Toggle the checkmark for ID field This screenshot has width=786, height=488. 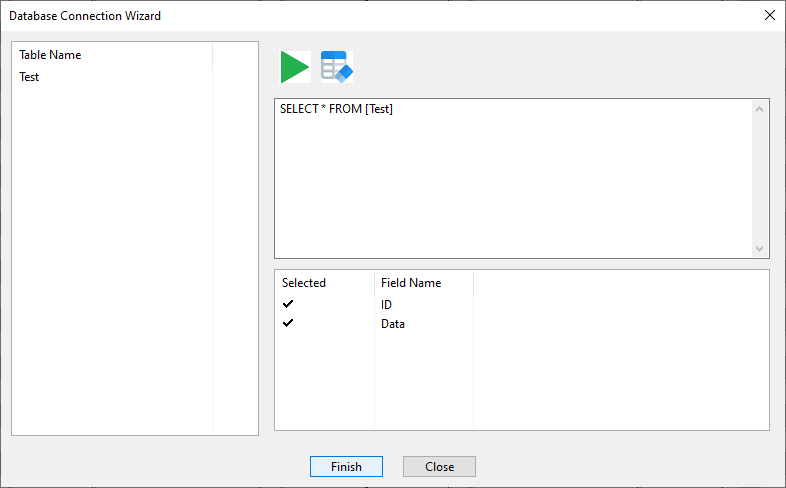click(288, 304)
